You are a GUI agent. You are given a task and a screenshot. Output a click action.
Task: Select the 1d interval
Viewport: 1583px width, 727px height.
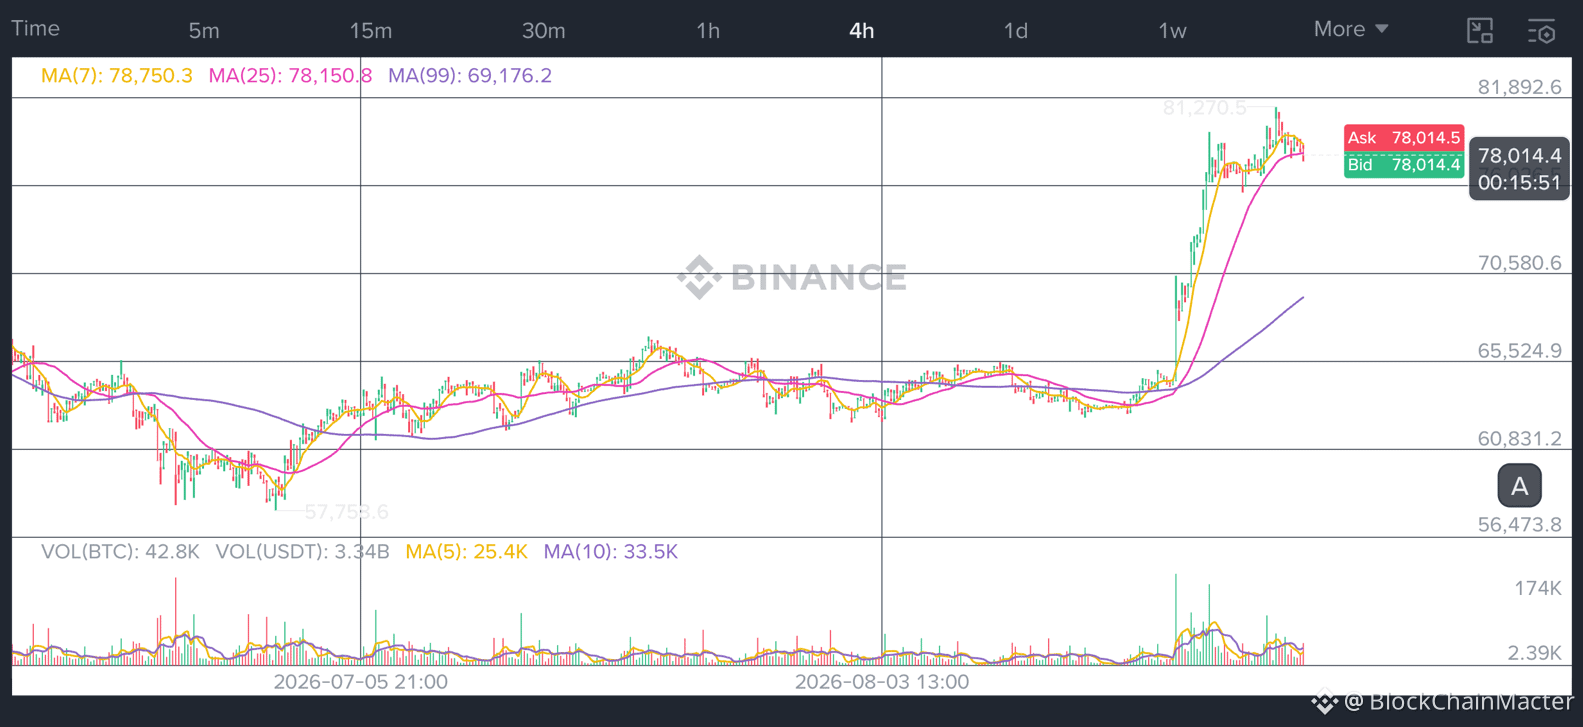[1016, 31]
